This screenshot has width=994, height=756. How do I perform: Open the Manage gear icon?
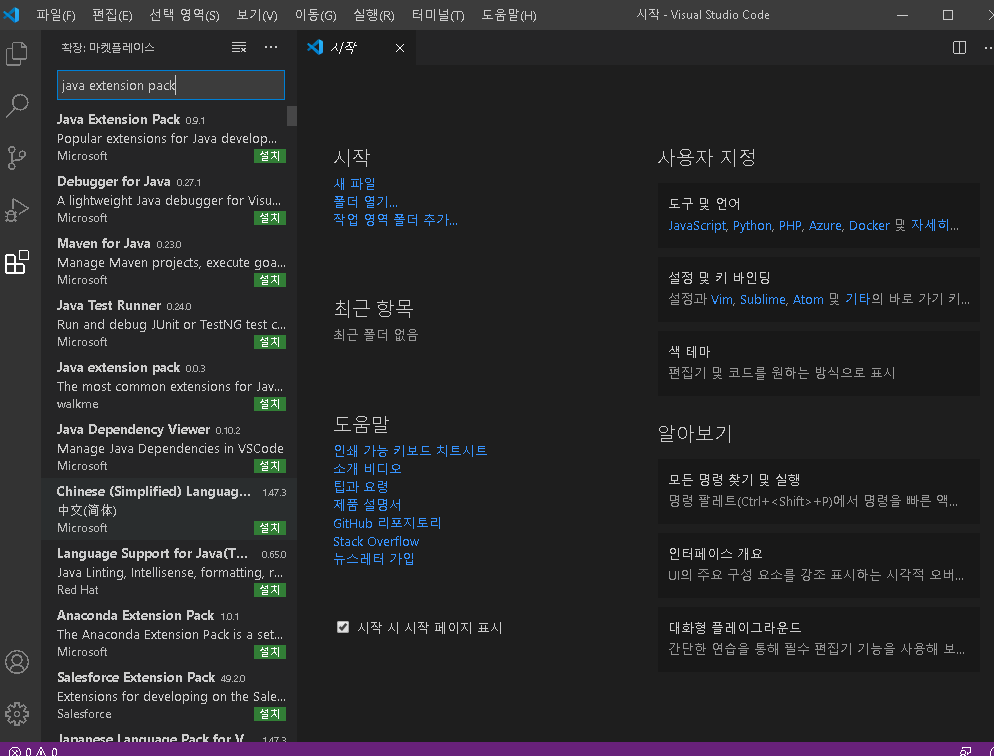[x=16, y=714]
